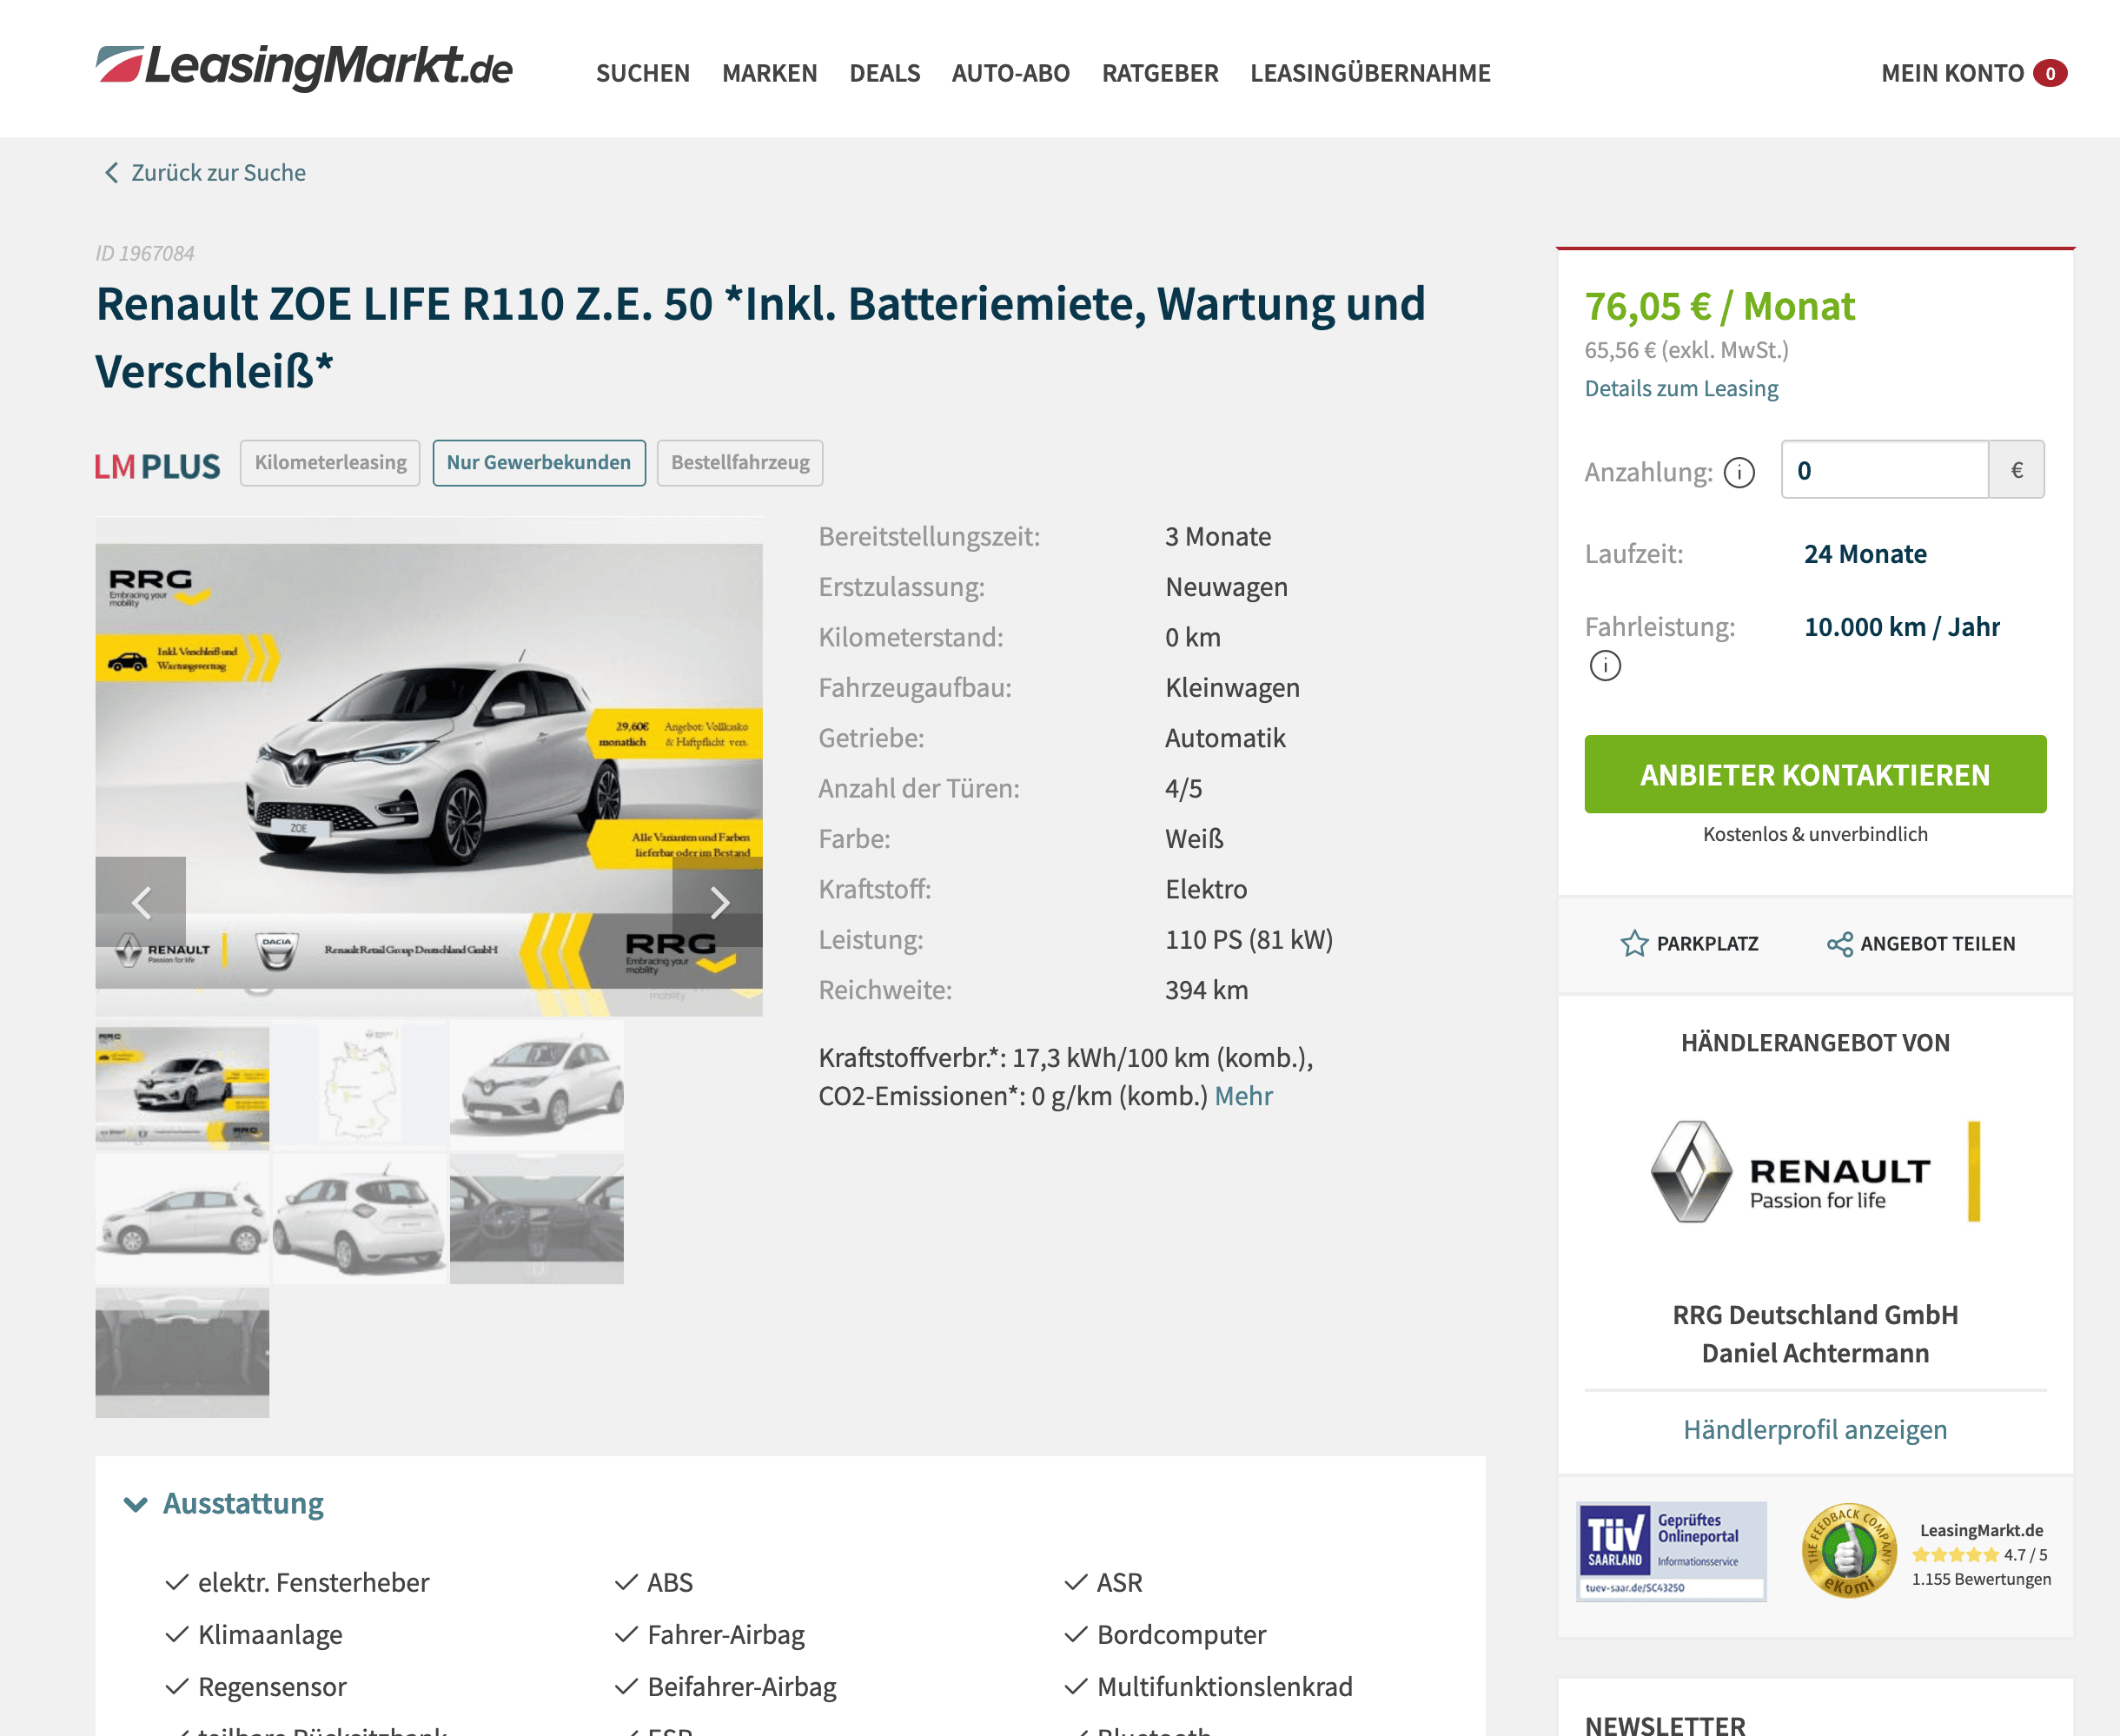
Task: Click the Anzahlung info icon
Action: 1739,472
